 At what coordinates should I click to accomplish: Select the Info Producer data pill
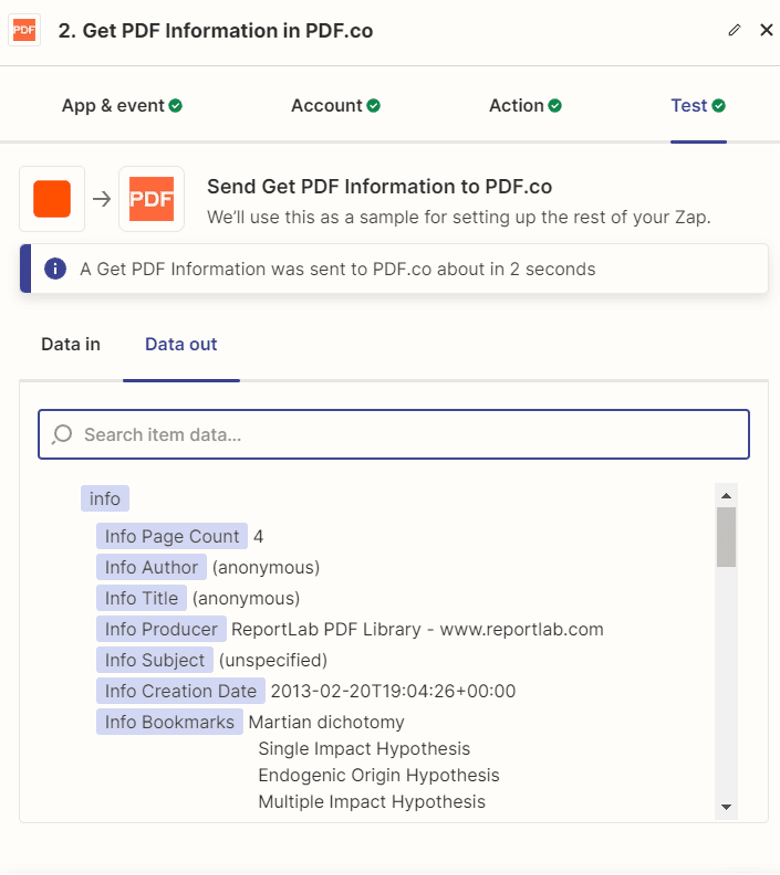[161, 629]
